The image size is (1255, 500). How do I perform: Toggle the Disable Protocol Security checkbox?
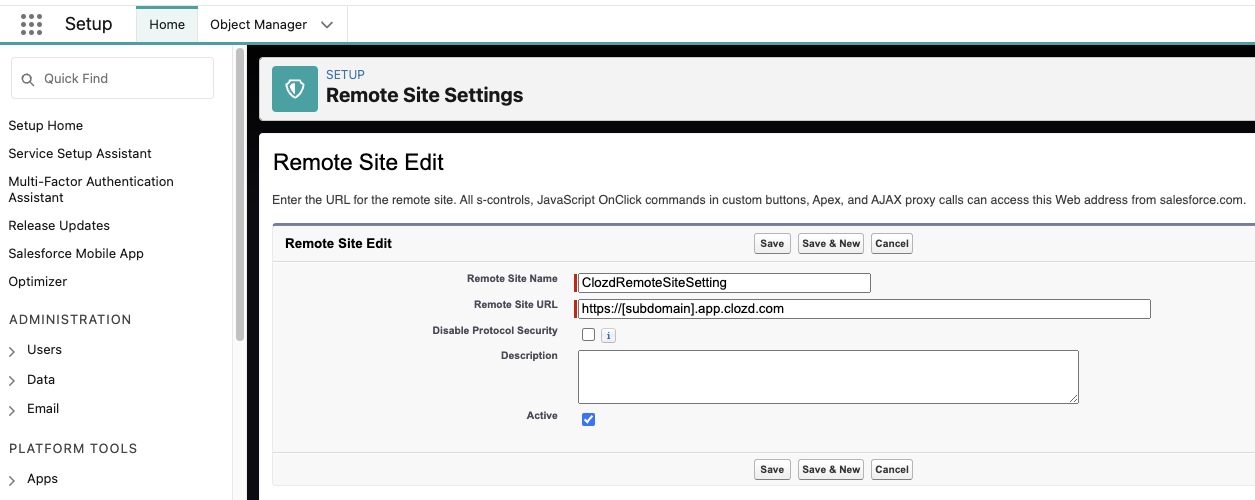[588, 335]
